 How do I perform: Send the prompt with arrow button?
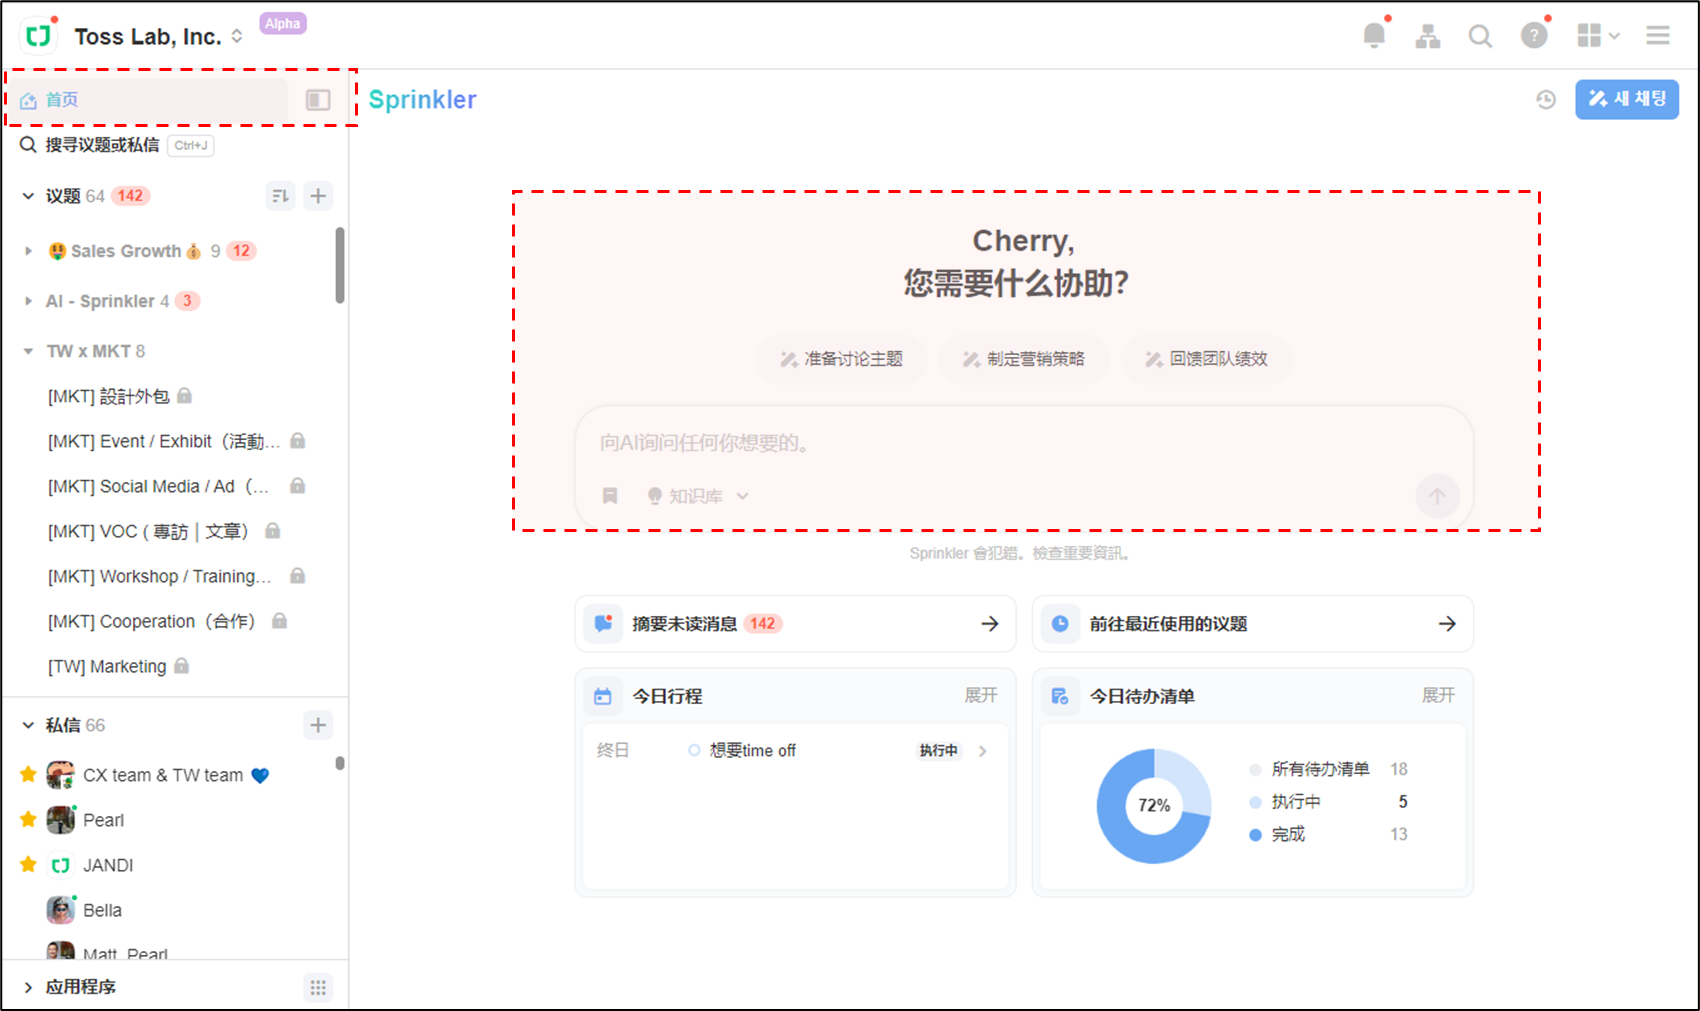[x=1437, y=496]
